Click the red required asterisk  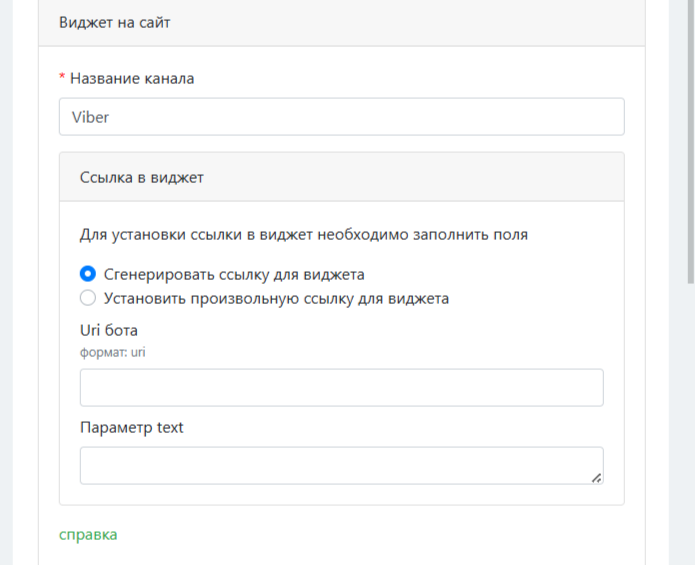62,78
